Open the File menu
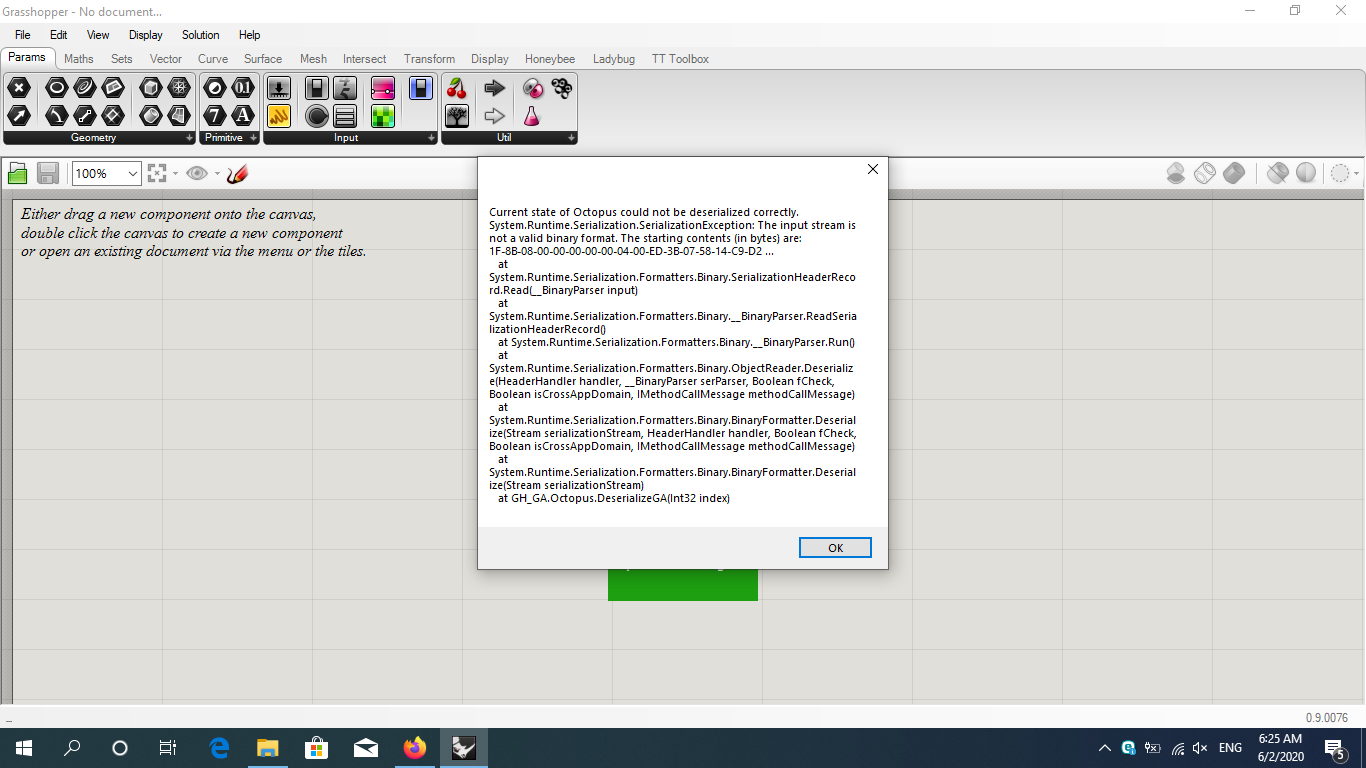 pyautogui.click(x=23, y=35)
